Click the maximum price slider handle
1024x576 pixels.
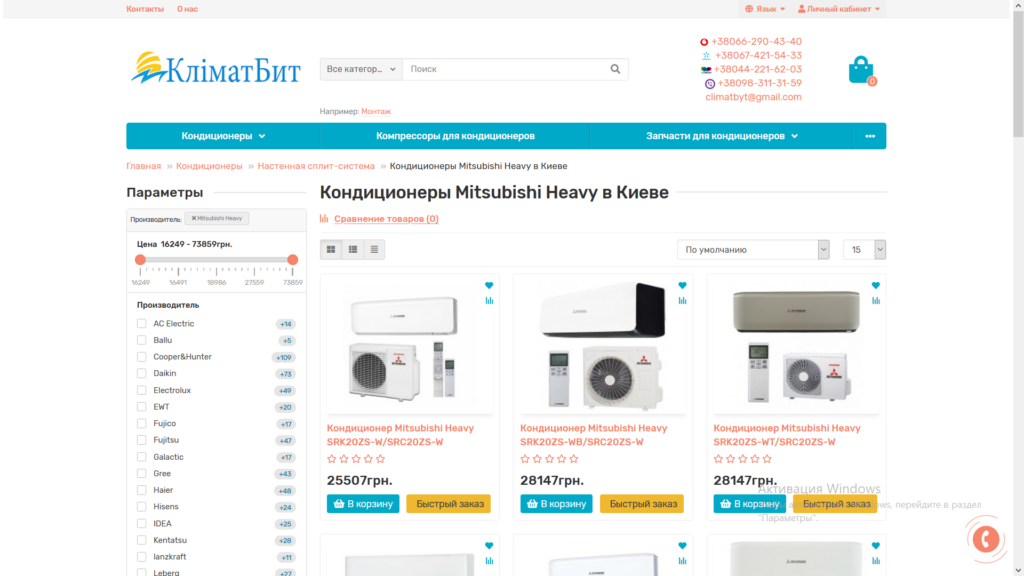pos(293,260)
